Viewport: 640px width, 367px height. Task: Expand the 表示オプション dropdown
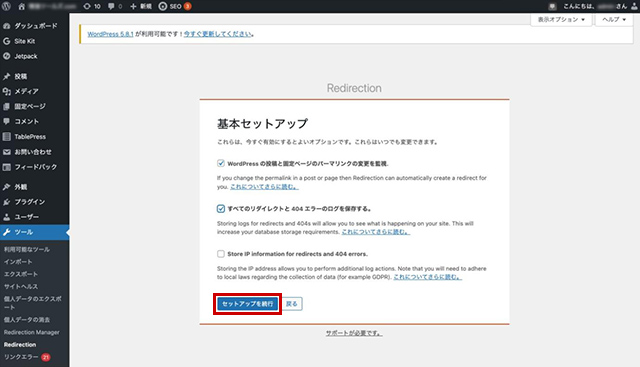(561, 20)
